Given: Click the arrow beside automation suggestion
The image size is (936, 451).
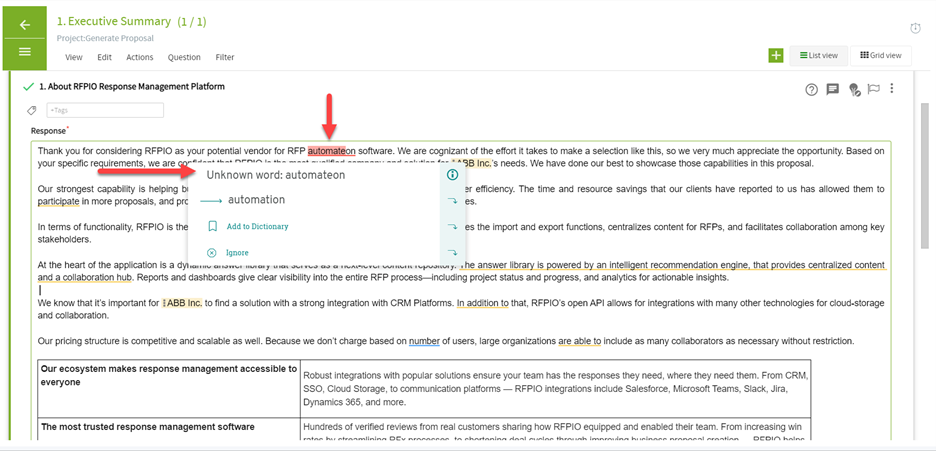Looking at the screenshot, I should [452, 201].
